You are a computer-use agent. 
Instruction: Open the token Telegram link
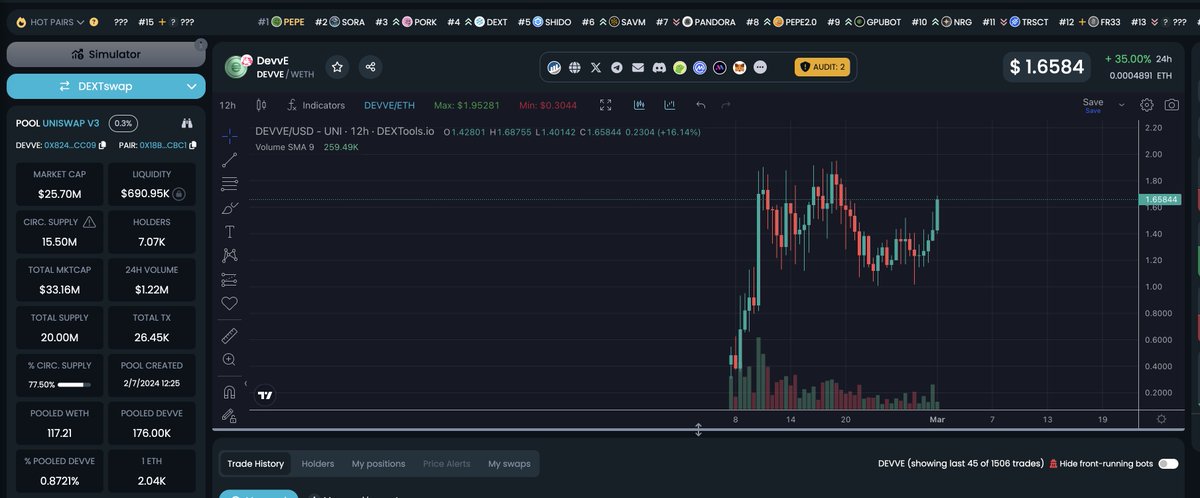click(617, 68)
